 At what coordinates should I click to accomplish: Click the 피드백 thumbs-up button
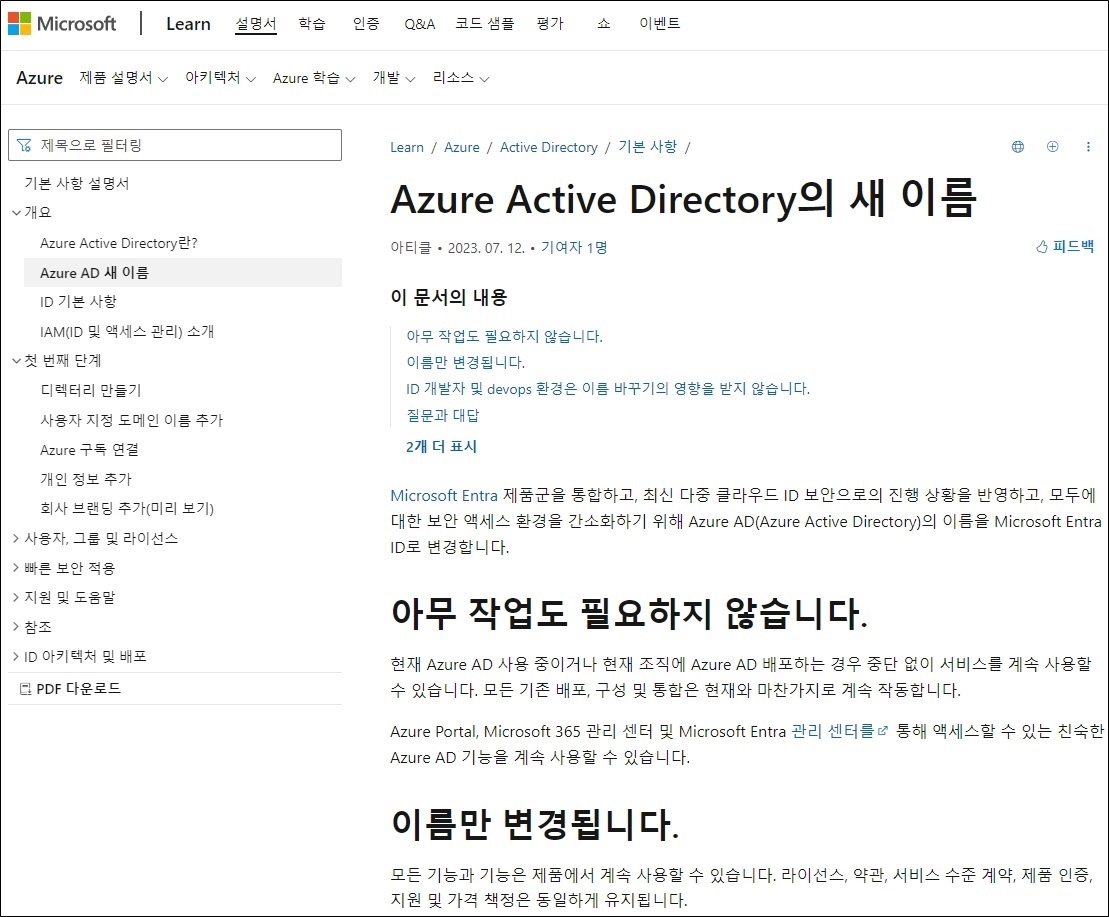(1064, 246)
